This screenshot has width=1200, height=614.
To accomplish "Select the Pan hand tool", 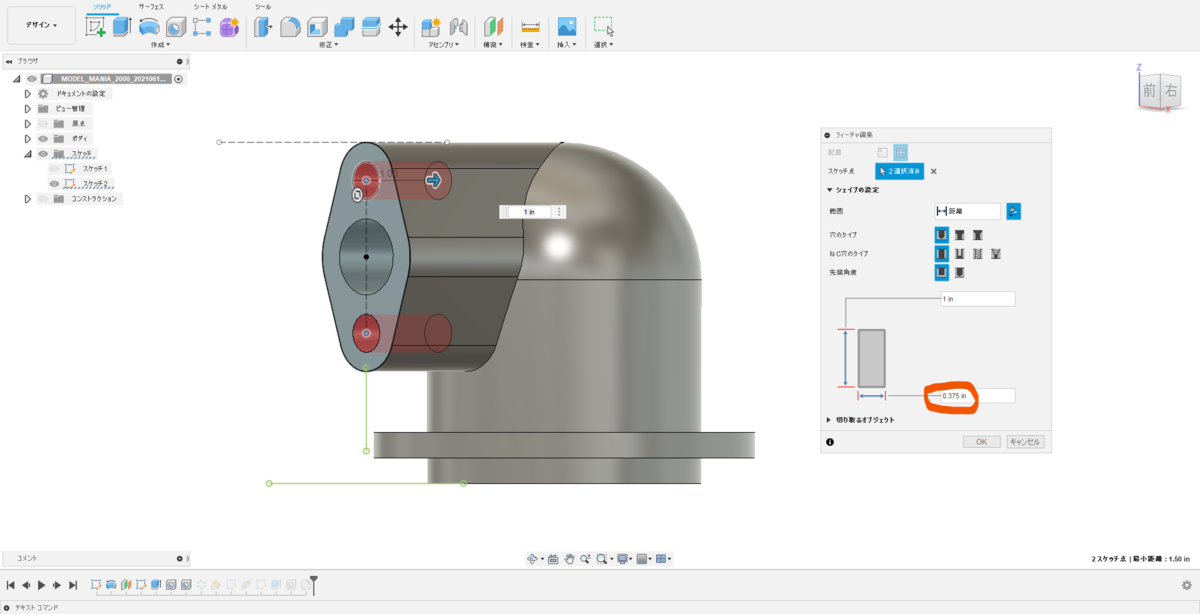I will pyautogui.click(x=569, y=559).
